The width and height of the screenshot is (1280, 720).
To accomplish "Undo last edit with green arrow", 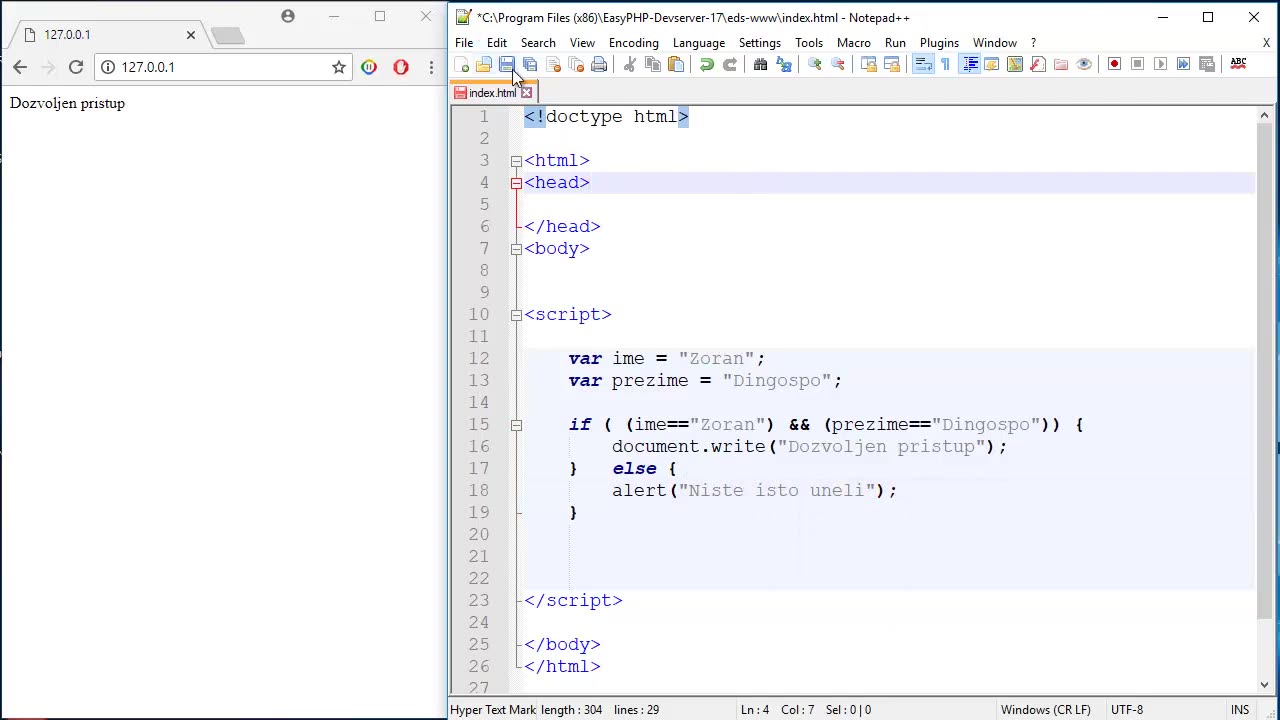I will tap(706, 64).
